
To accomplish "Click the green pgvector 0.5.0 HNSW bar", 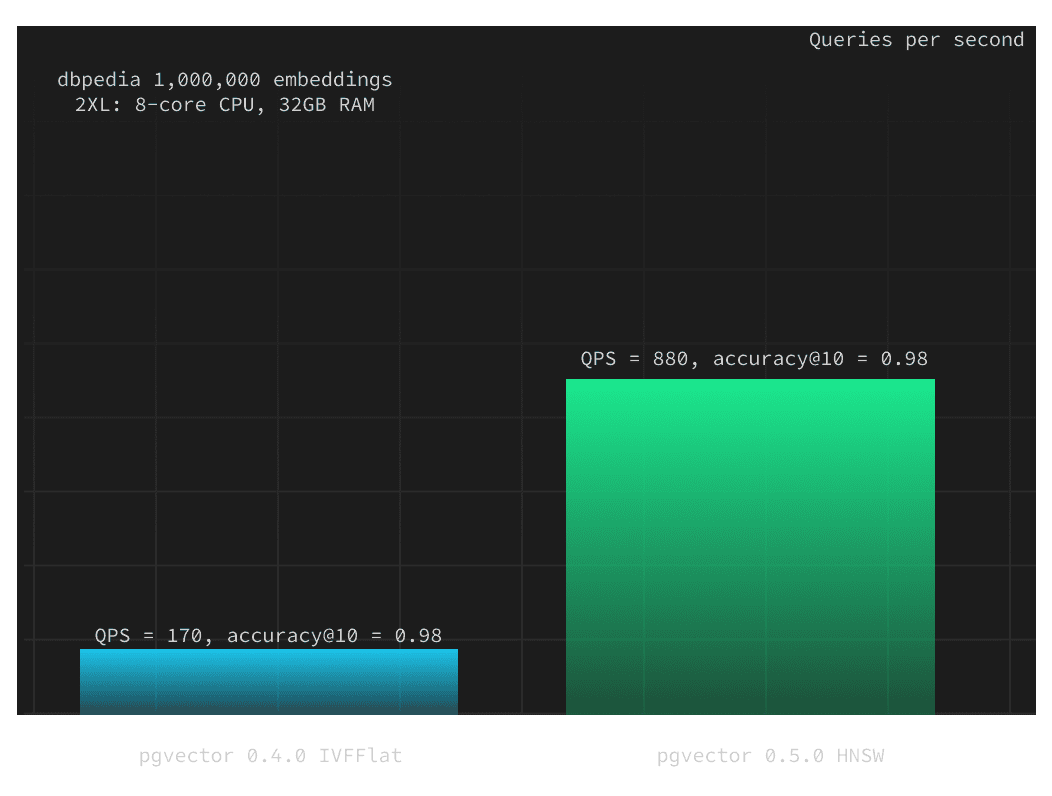I will pos(750,546).
